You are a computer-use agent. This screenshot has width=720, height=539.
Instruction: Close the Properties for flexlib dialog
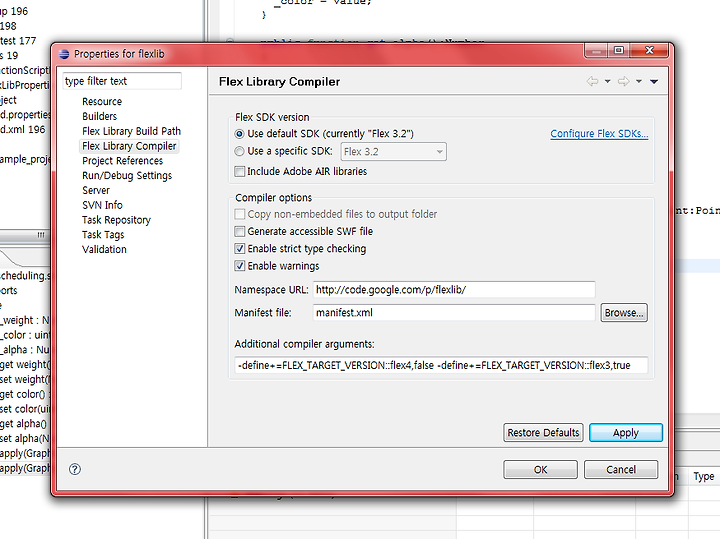649,51
